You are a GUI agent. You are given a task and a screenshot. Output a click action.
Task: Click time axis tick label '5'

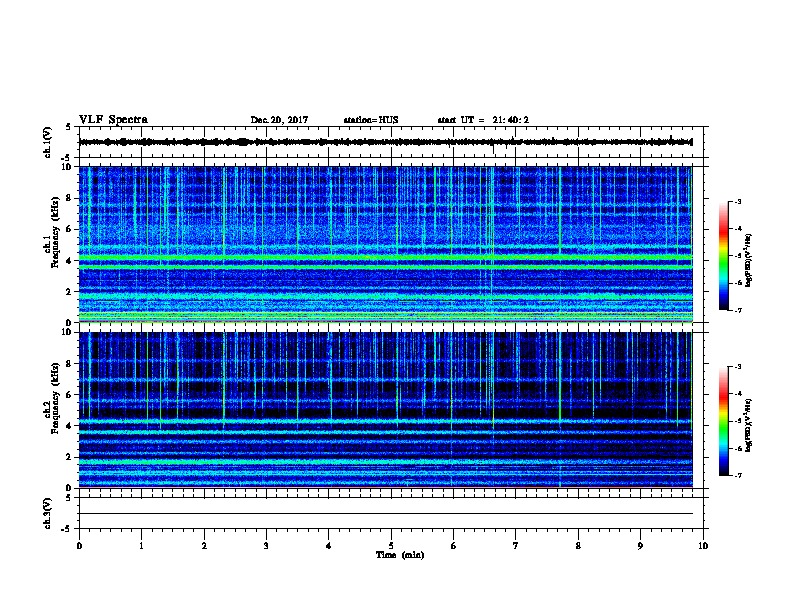[391, 546]
